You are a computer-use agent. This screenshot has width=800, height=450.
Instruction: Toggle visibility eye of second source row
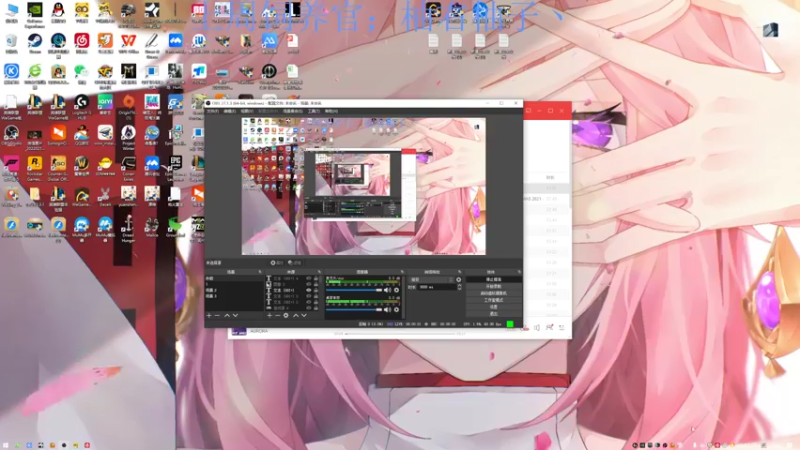pyautogui.click(x=308, y=284)
